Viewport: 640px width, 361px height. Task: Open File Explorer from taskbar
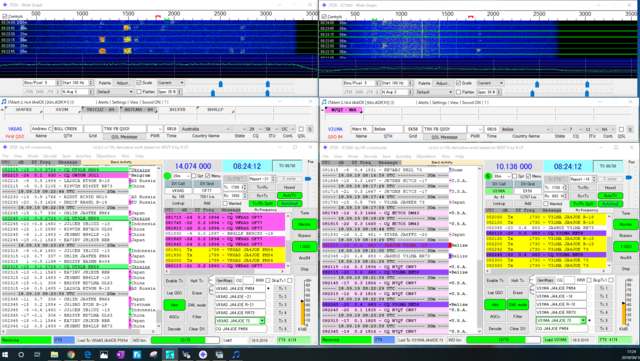click(x=54, y=354)
